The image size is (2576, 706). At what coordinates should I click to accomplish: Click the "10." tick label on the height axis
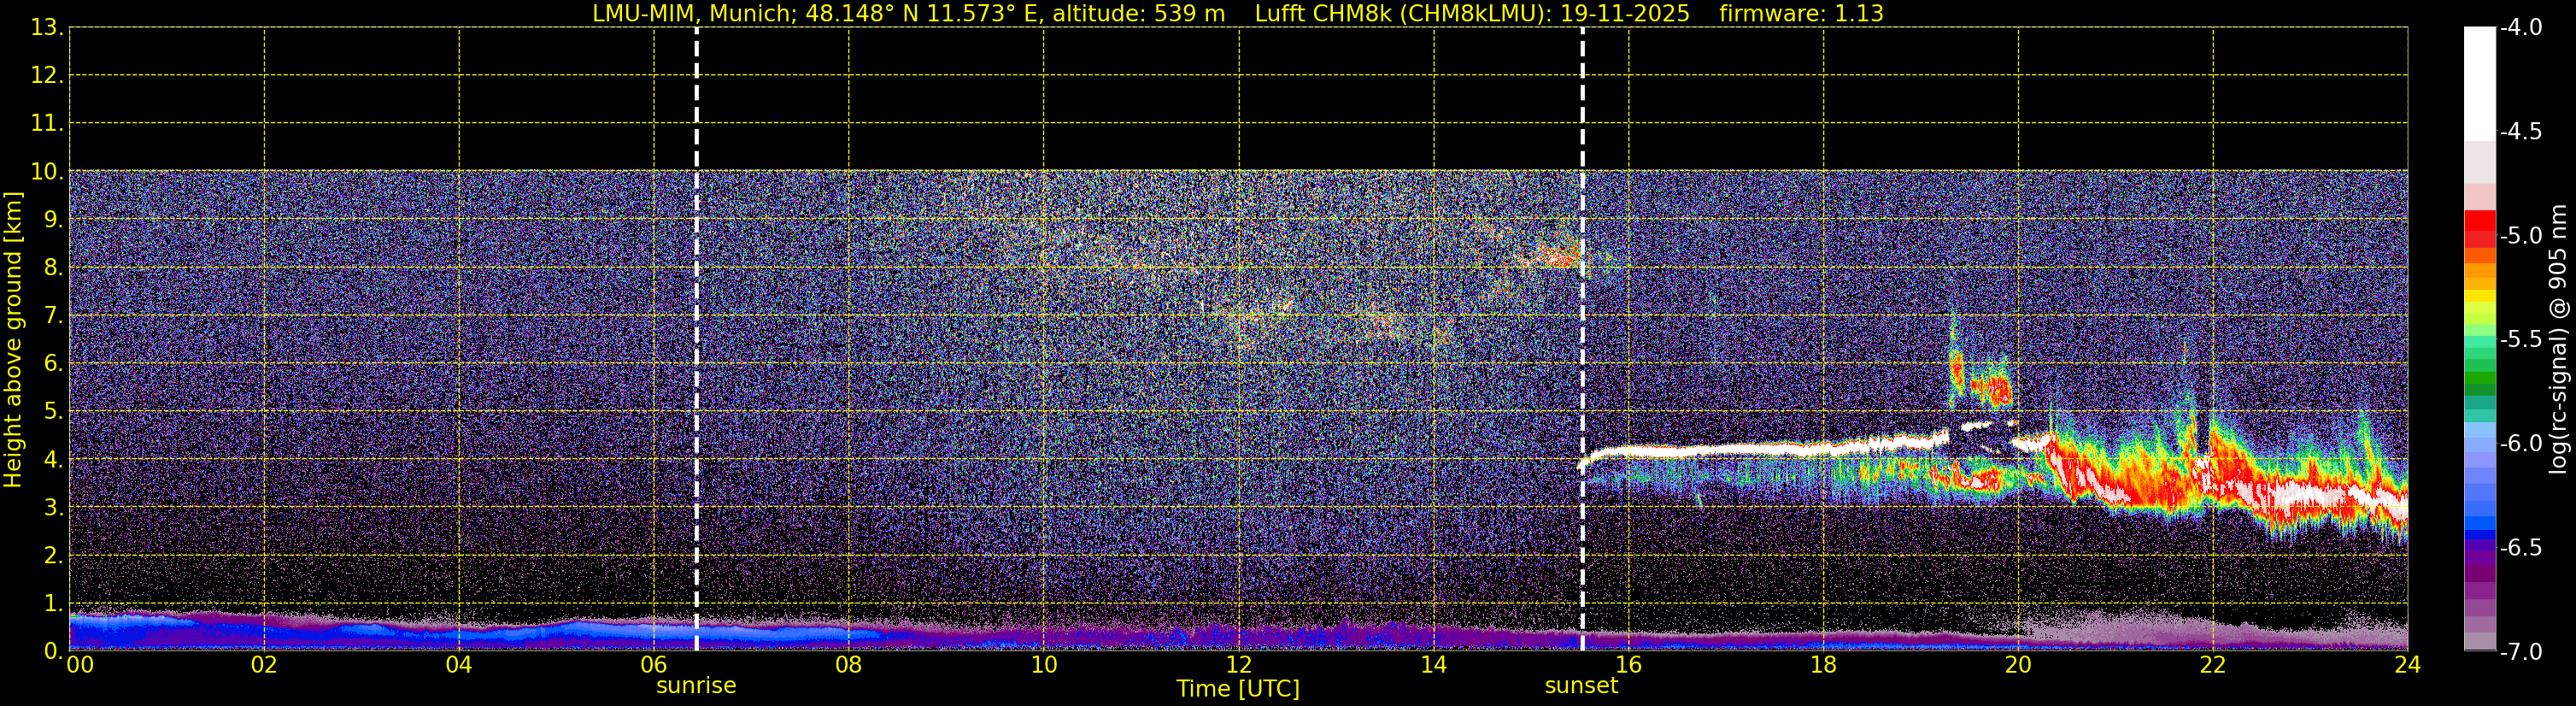47,172
